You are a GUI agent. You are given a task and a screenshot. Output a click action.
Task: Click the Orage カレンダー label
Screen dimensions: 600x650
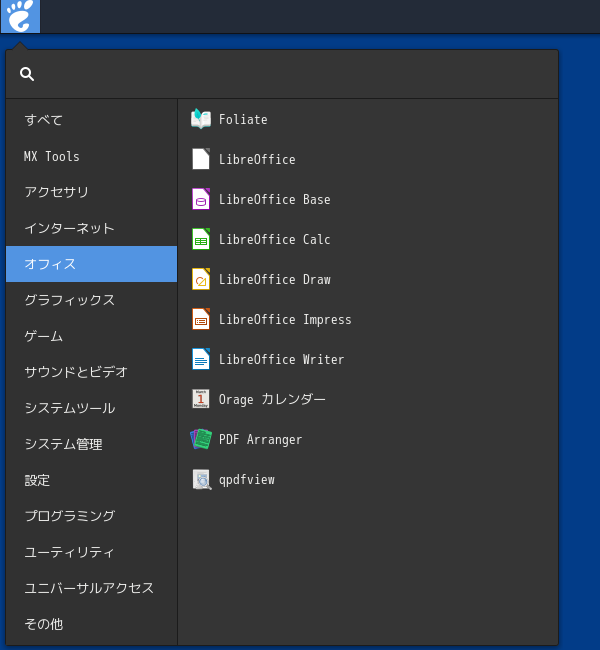[272, 399]
